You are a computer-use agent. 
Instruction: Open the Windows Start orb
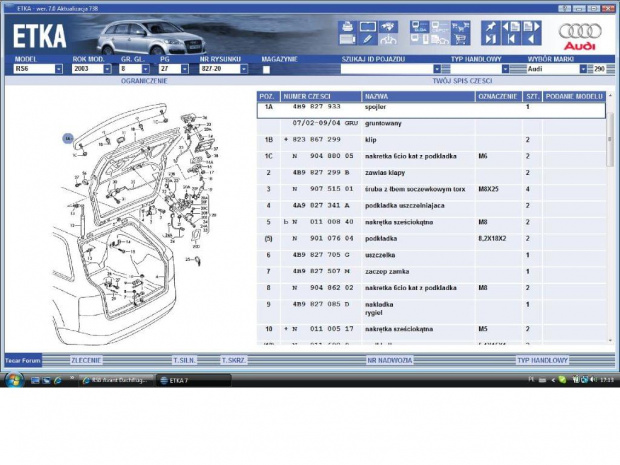[x=15, y=380]
